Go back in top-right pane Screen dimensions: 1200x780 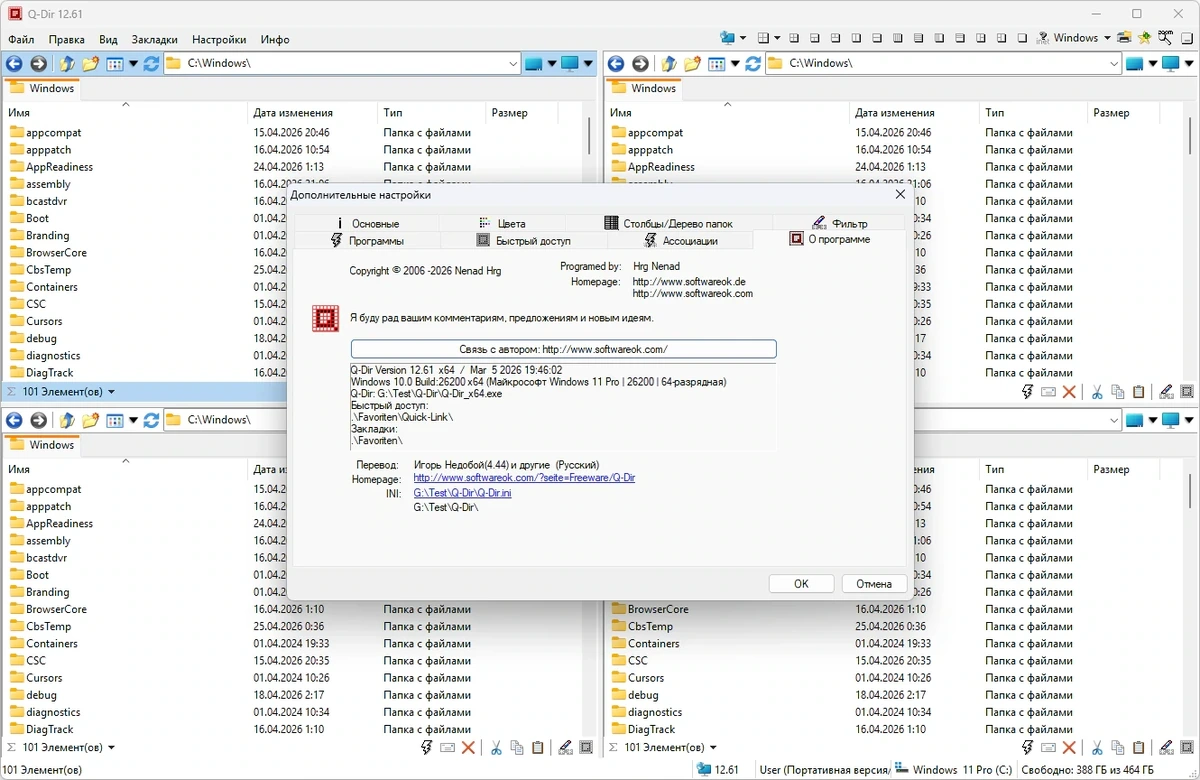[x=616, y=63]
